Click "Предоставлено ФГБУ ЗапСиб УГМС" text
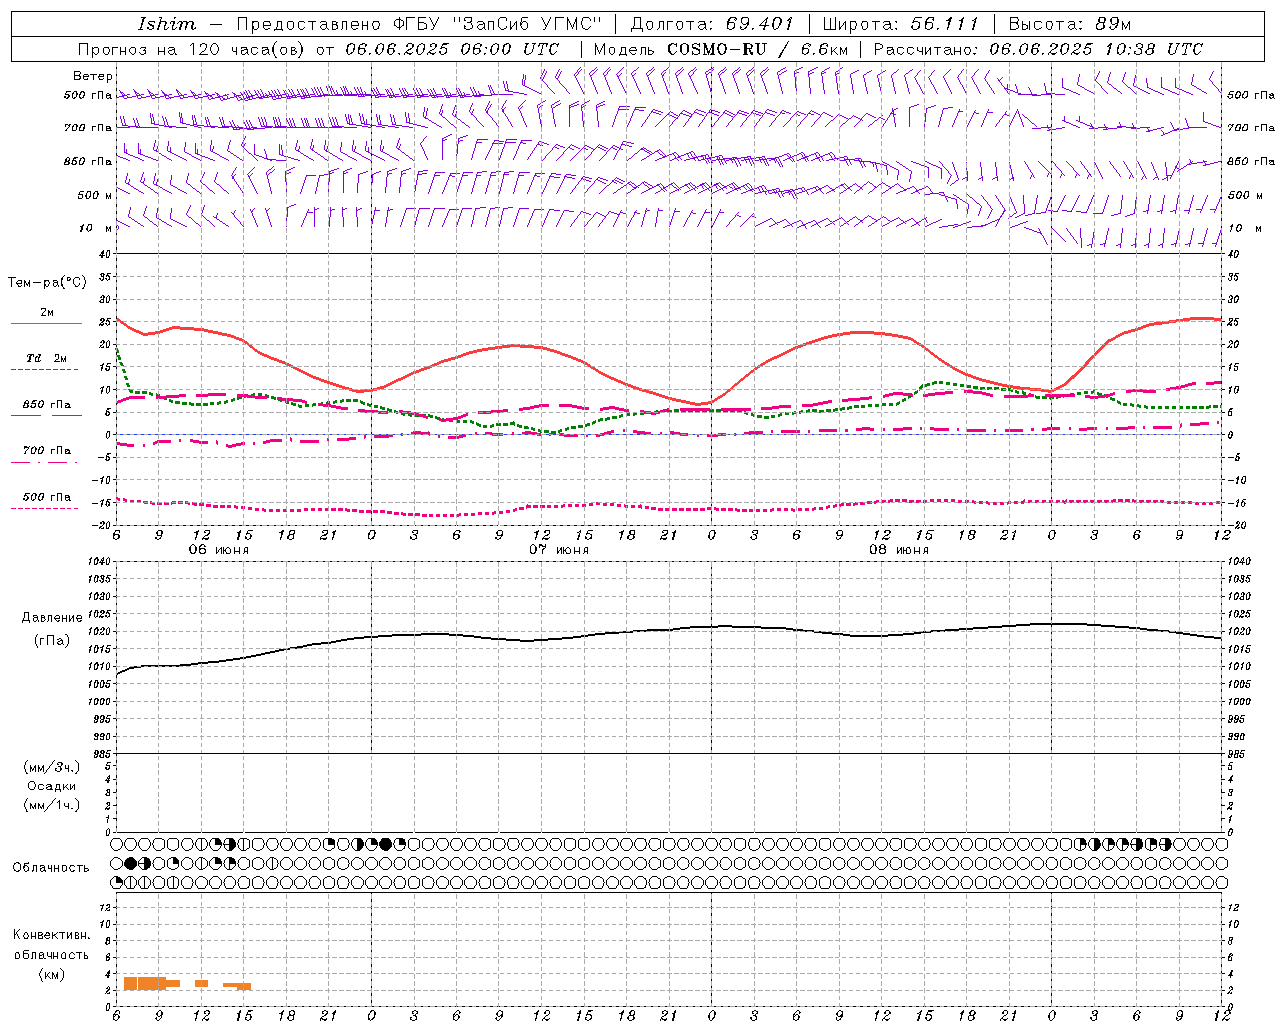 [419, 24]
